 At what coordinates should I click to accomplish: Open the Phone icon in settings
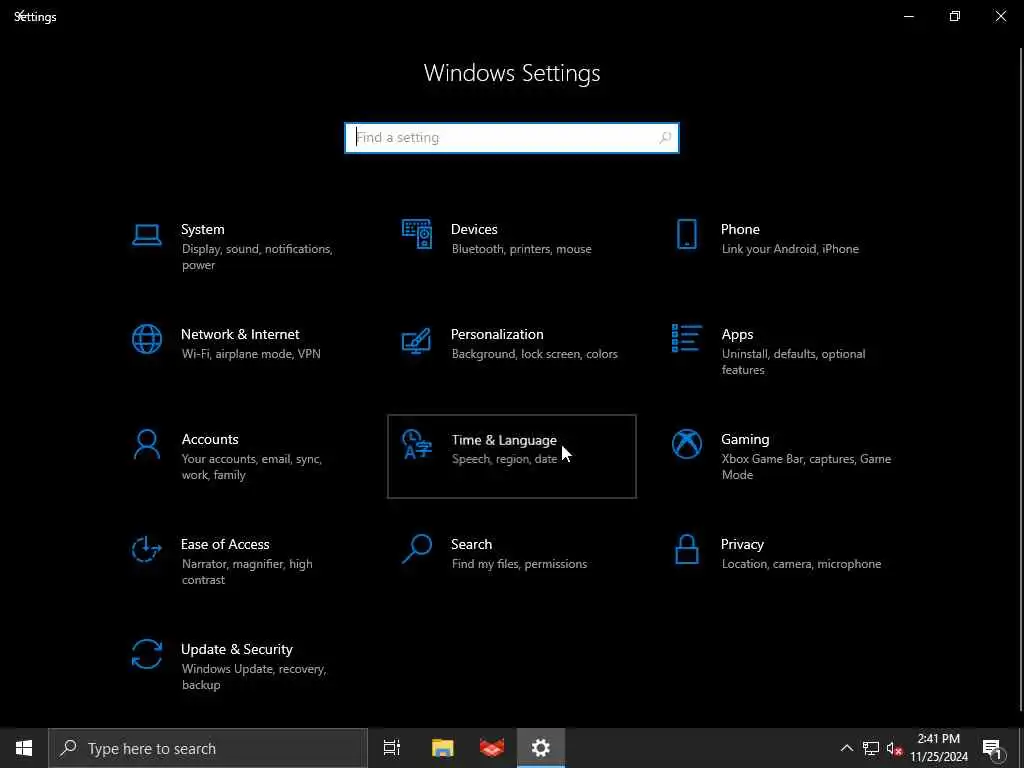686,234
